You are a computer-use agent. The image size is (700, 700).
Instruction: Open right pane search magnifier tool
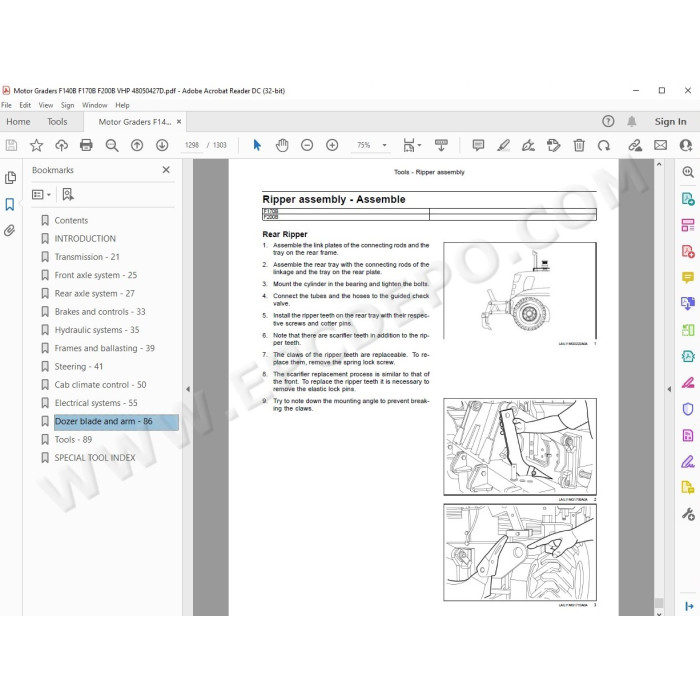pyautogui.click(x=688, y=172)
